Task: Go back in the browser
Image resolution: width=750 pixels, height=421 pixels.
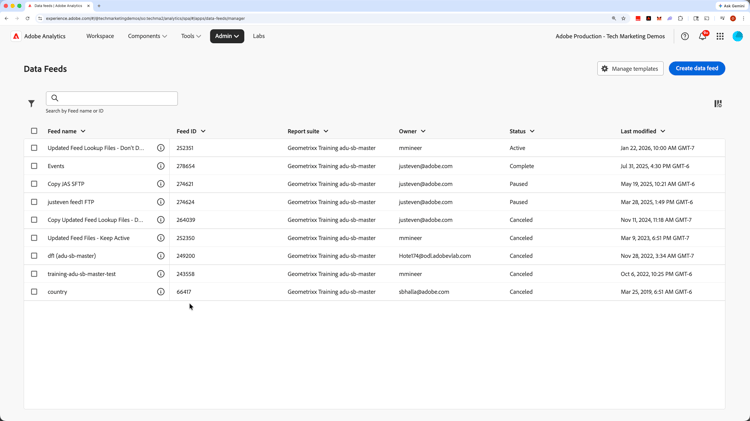Action: point(6,18)
